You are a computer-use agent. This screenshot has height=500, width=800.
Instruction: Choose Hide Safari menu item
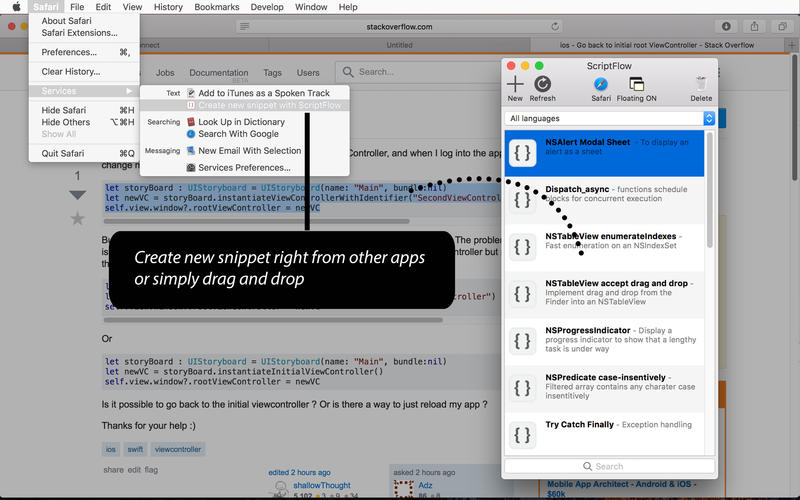[x=84, y=110]
